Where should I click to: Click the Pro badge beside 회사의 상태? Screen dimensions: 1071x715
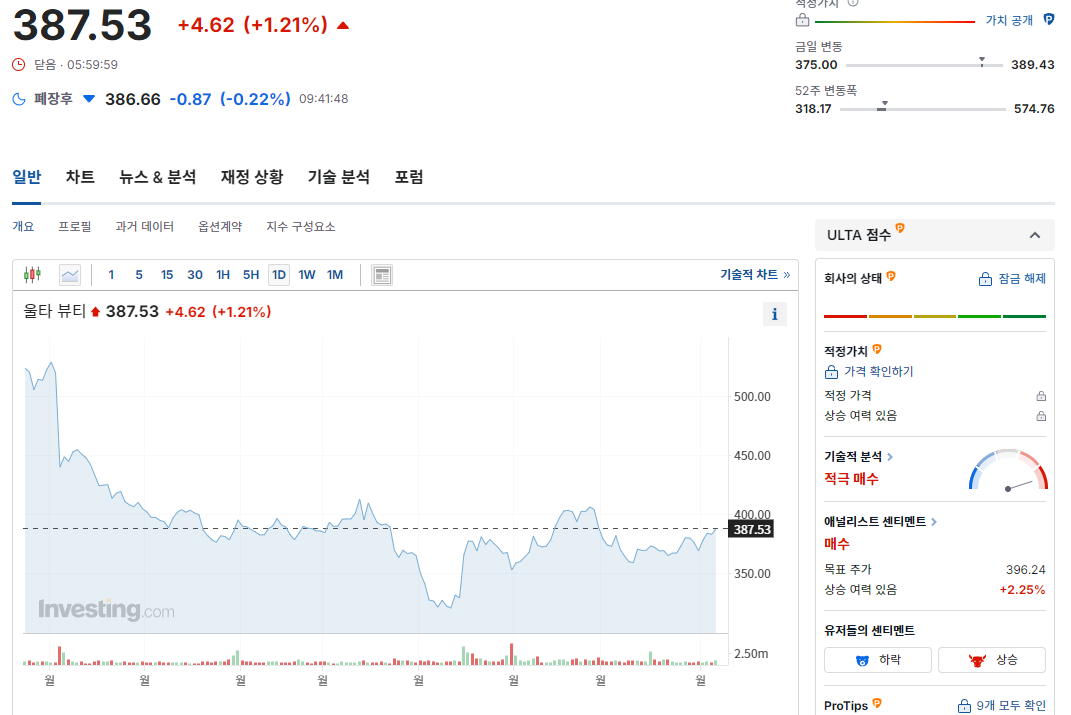[x=891, y=276]
